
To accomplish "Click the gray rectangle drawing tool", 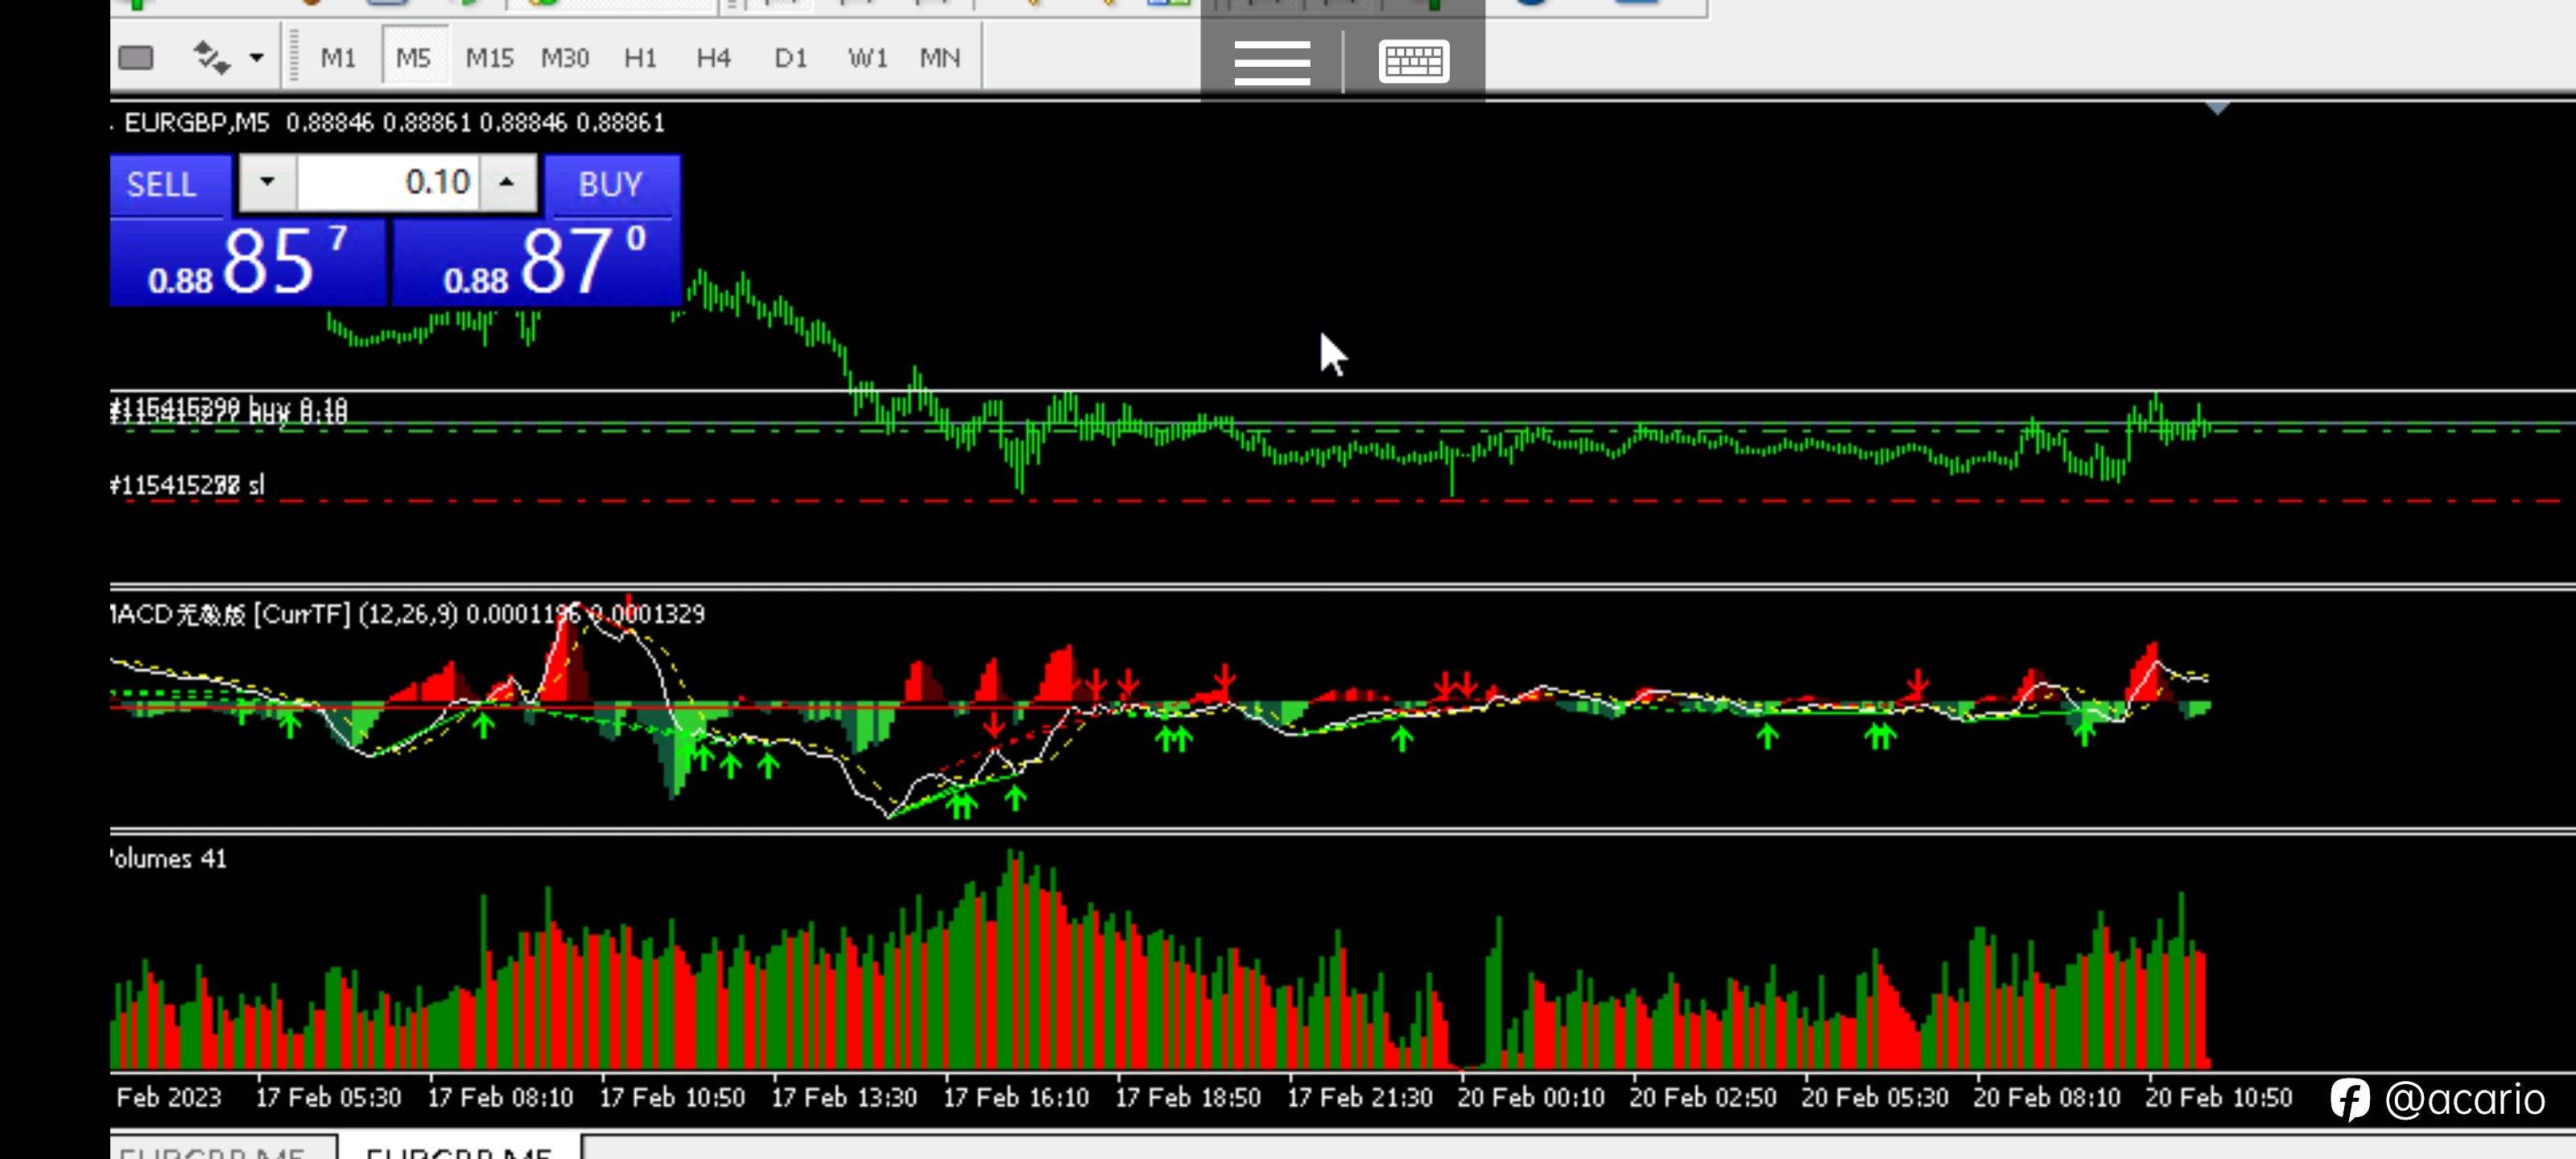I will tap(136, 58).
